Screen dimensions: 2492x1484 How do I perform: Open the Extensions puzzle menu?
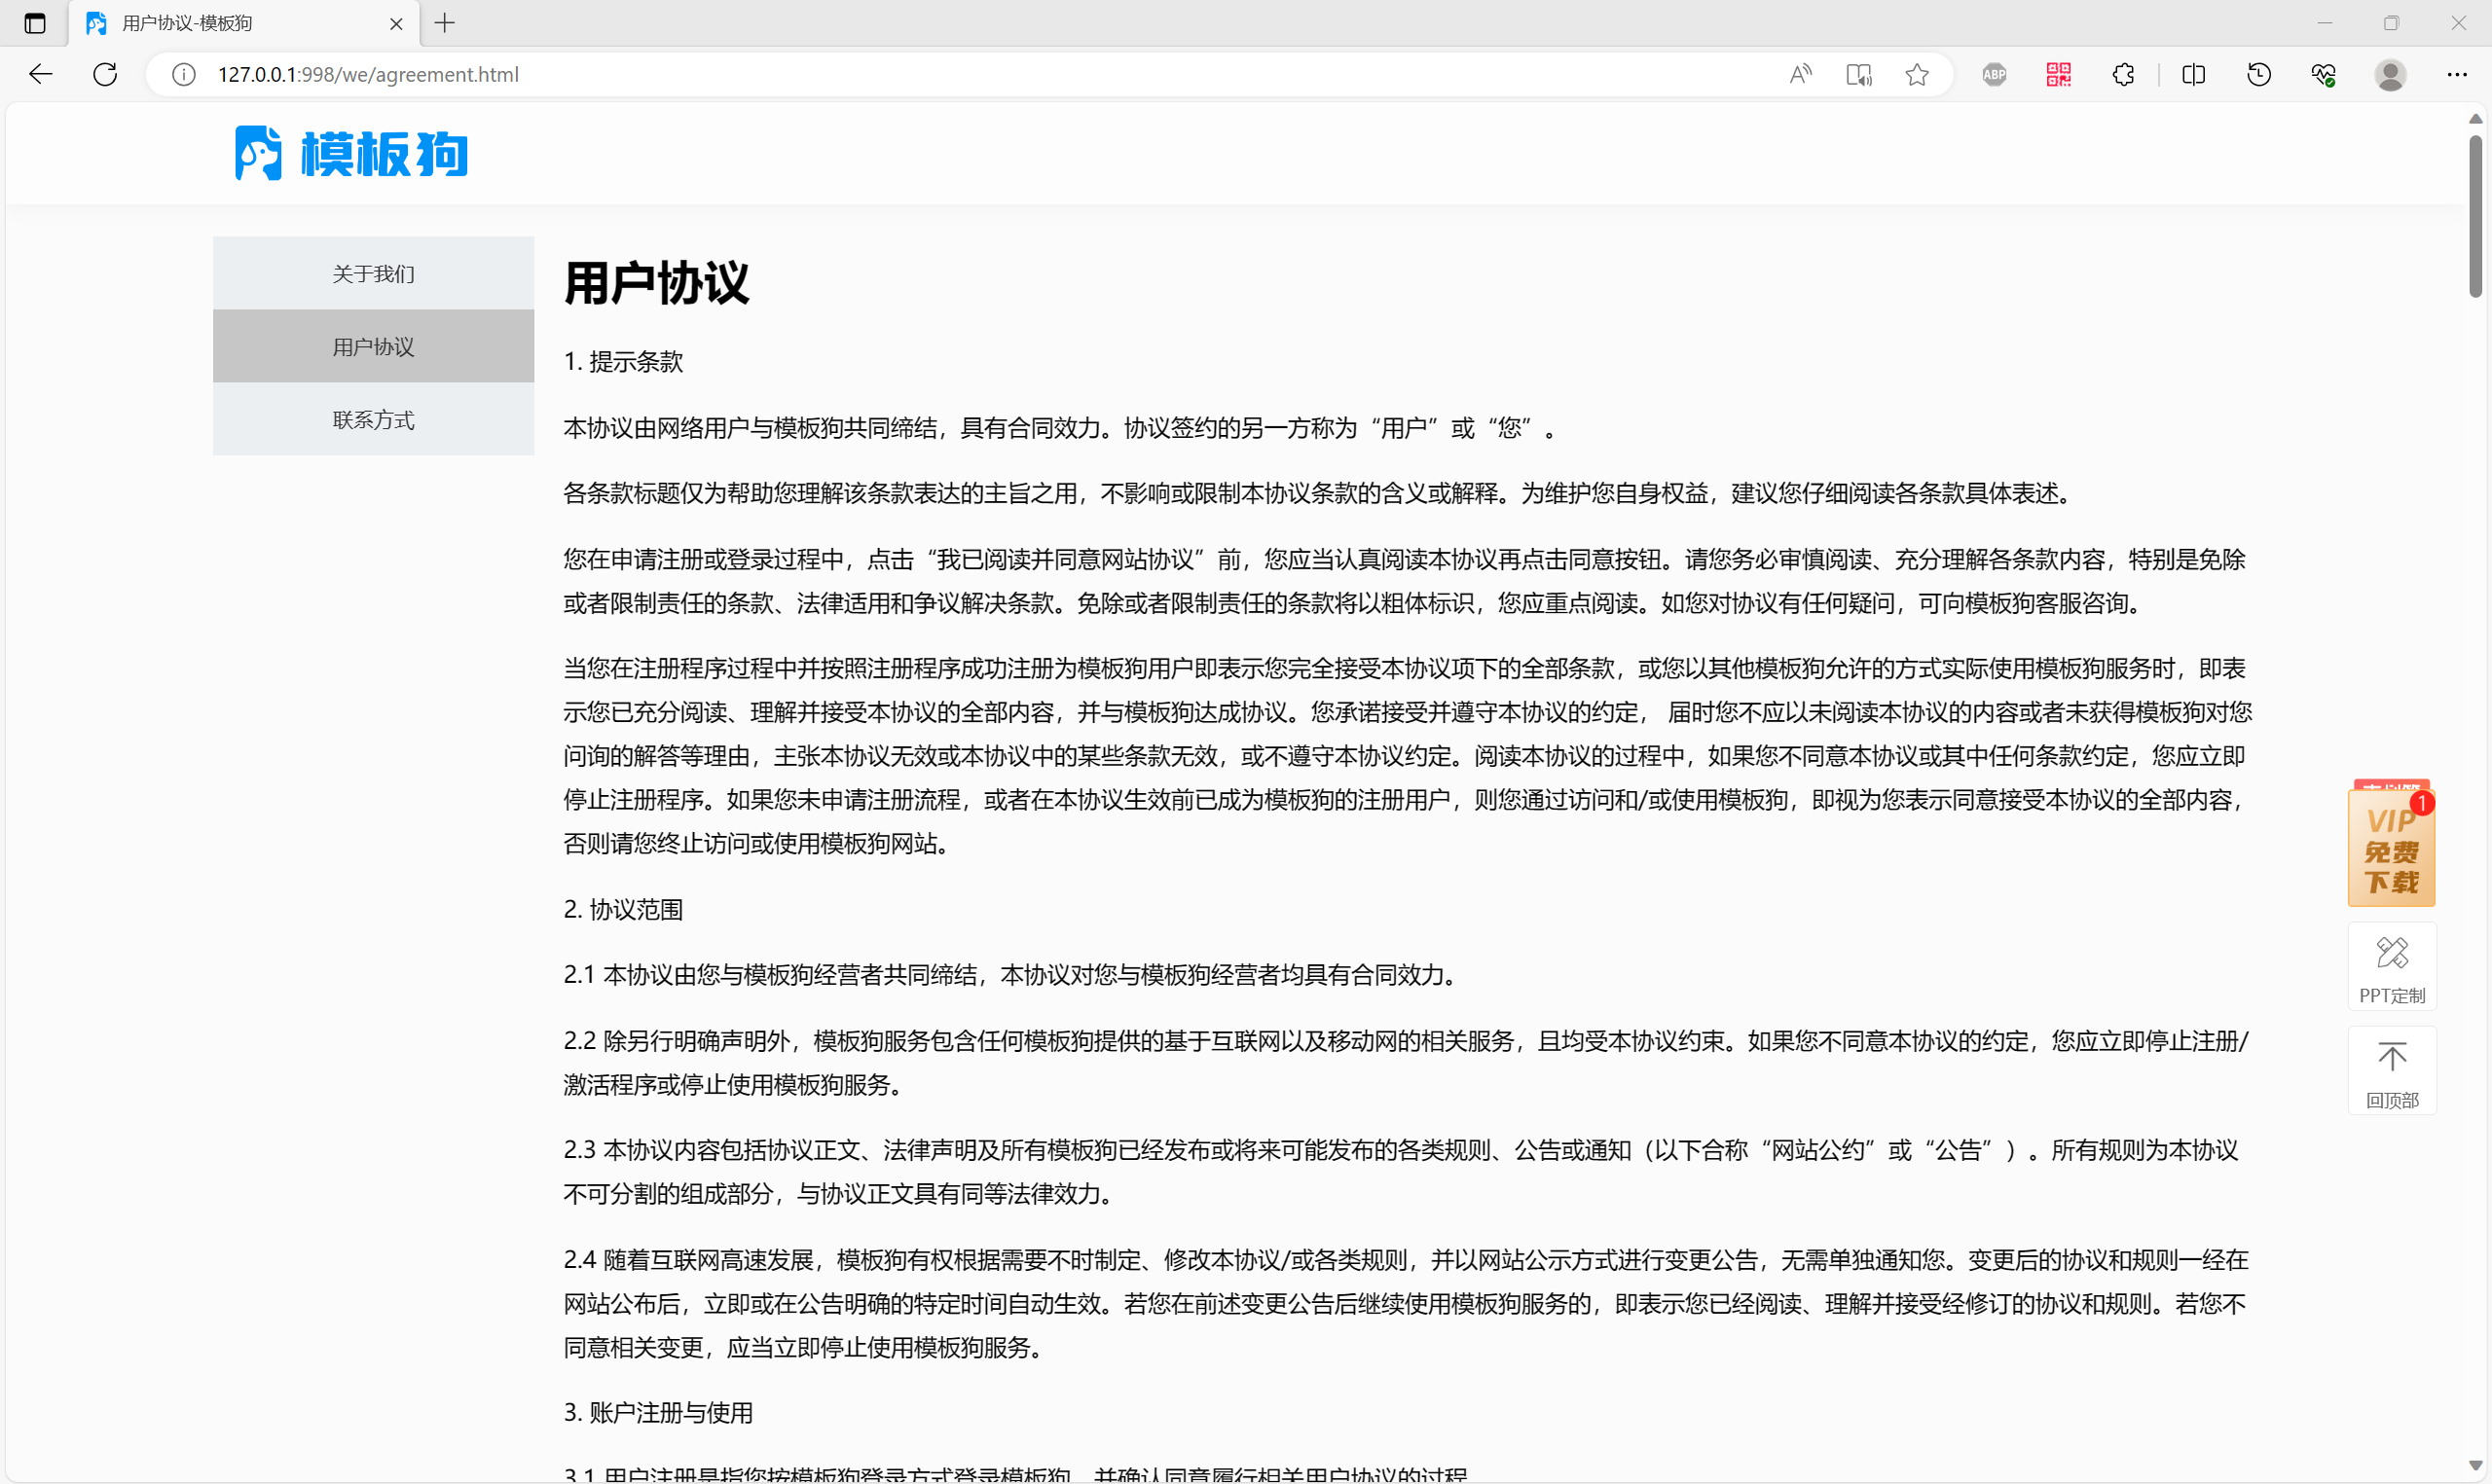(x=2123, y=74)
